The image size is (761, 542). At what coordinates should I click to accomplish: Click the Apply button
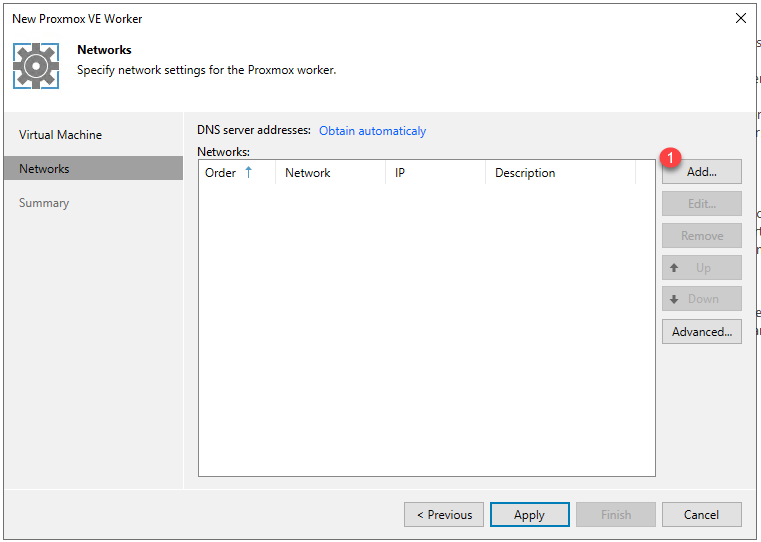point(529,514)
